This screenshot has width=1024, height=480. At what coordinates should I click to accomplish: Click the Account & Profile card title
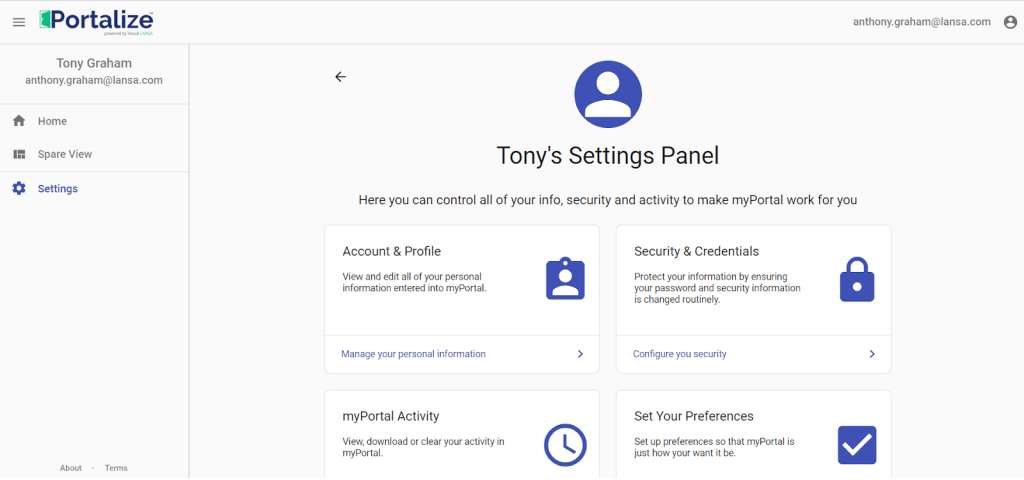point(392,251)
